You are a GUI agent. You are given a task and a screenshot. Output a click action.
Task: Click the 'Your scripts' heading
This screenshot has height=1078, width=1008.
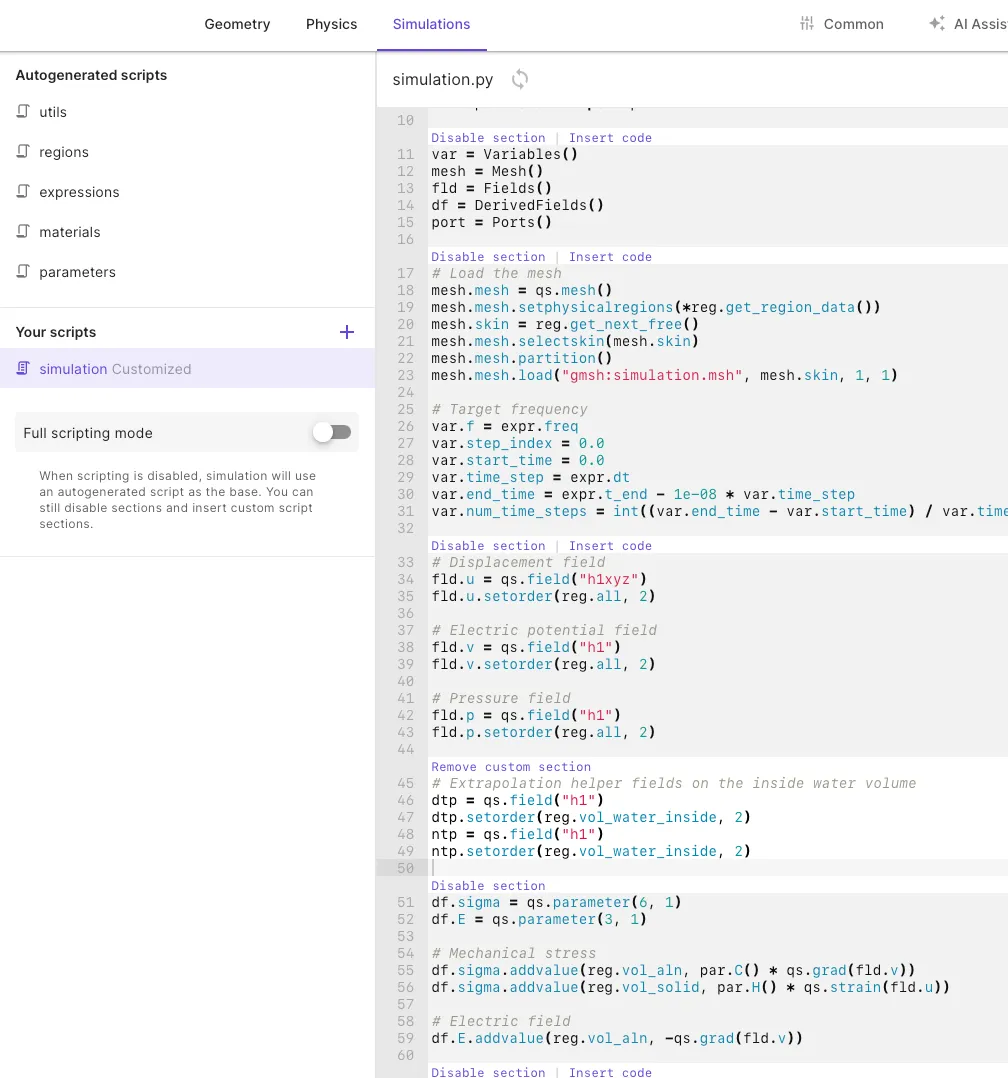coord(56,332)
